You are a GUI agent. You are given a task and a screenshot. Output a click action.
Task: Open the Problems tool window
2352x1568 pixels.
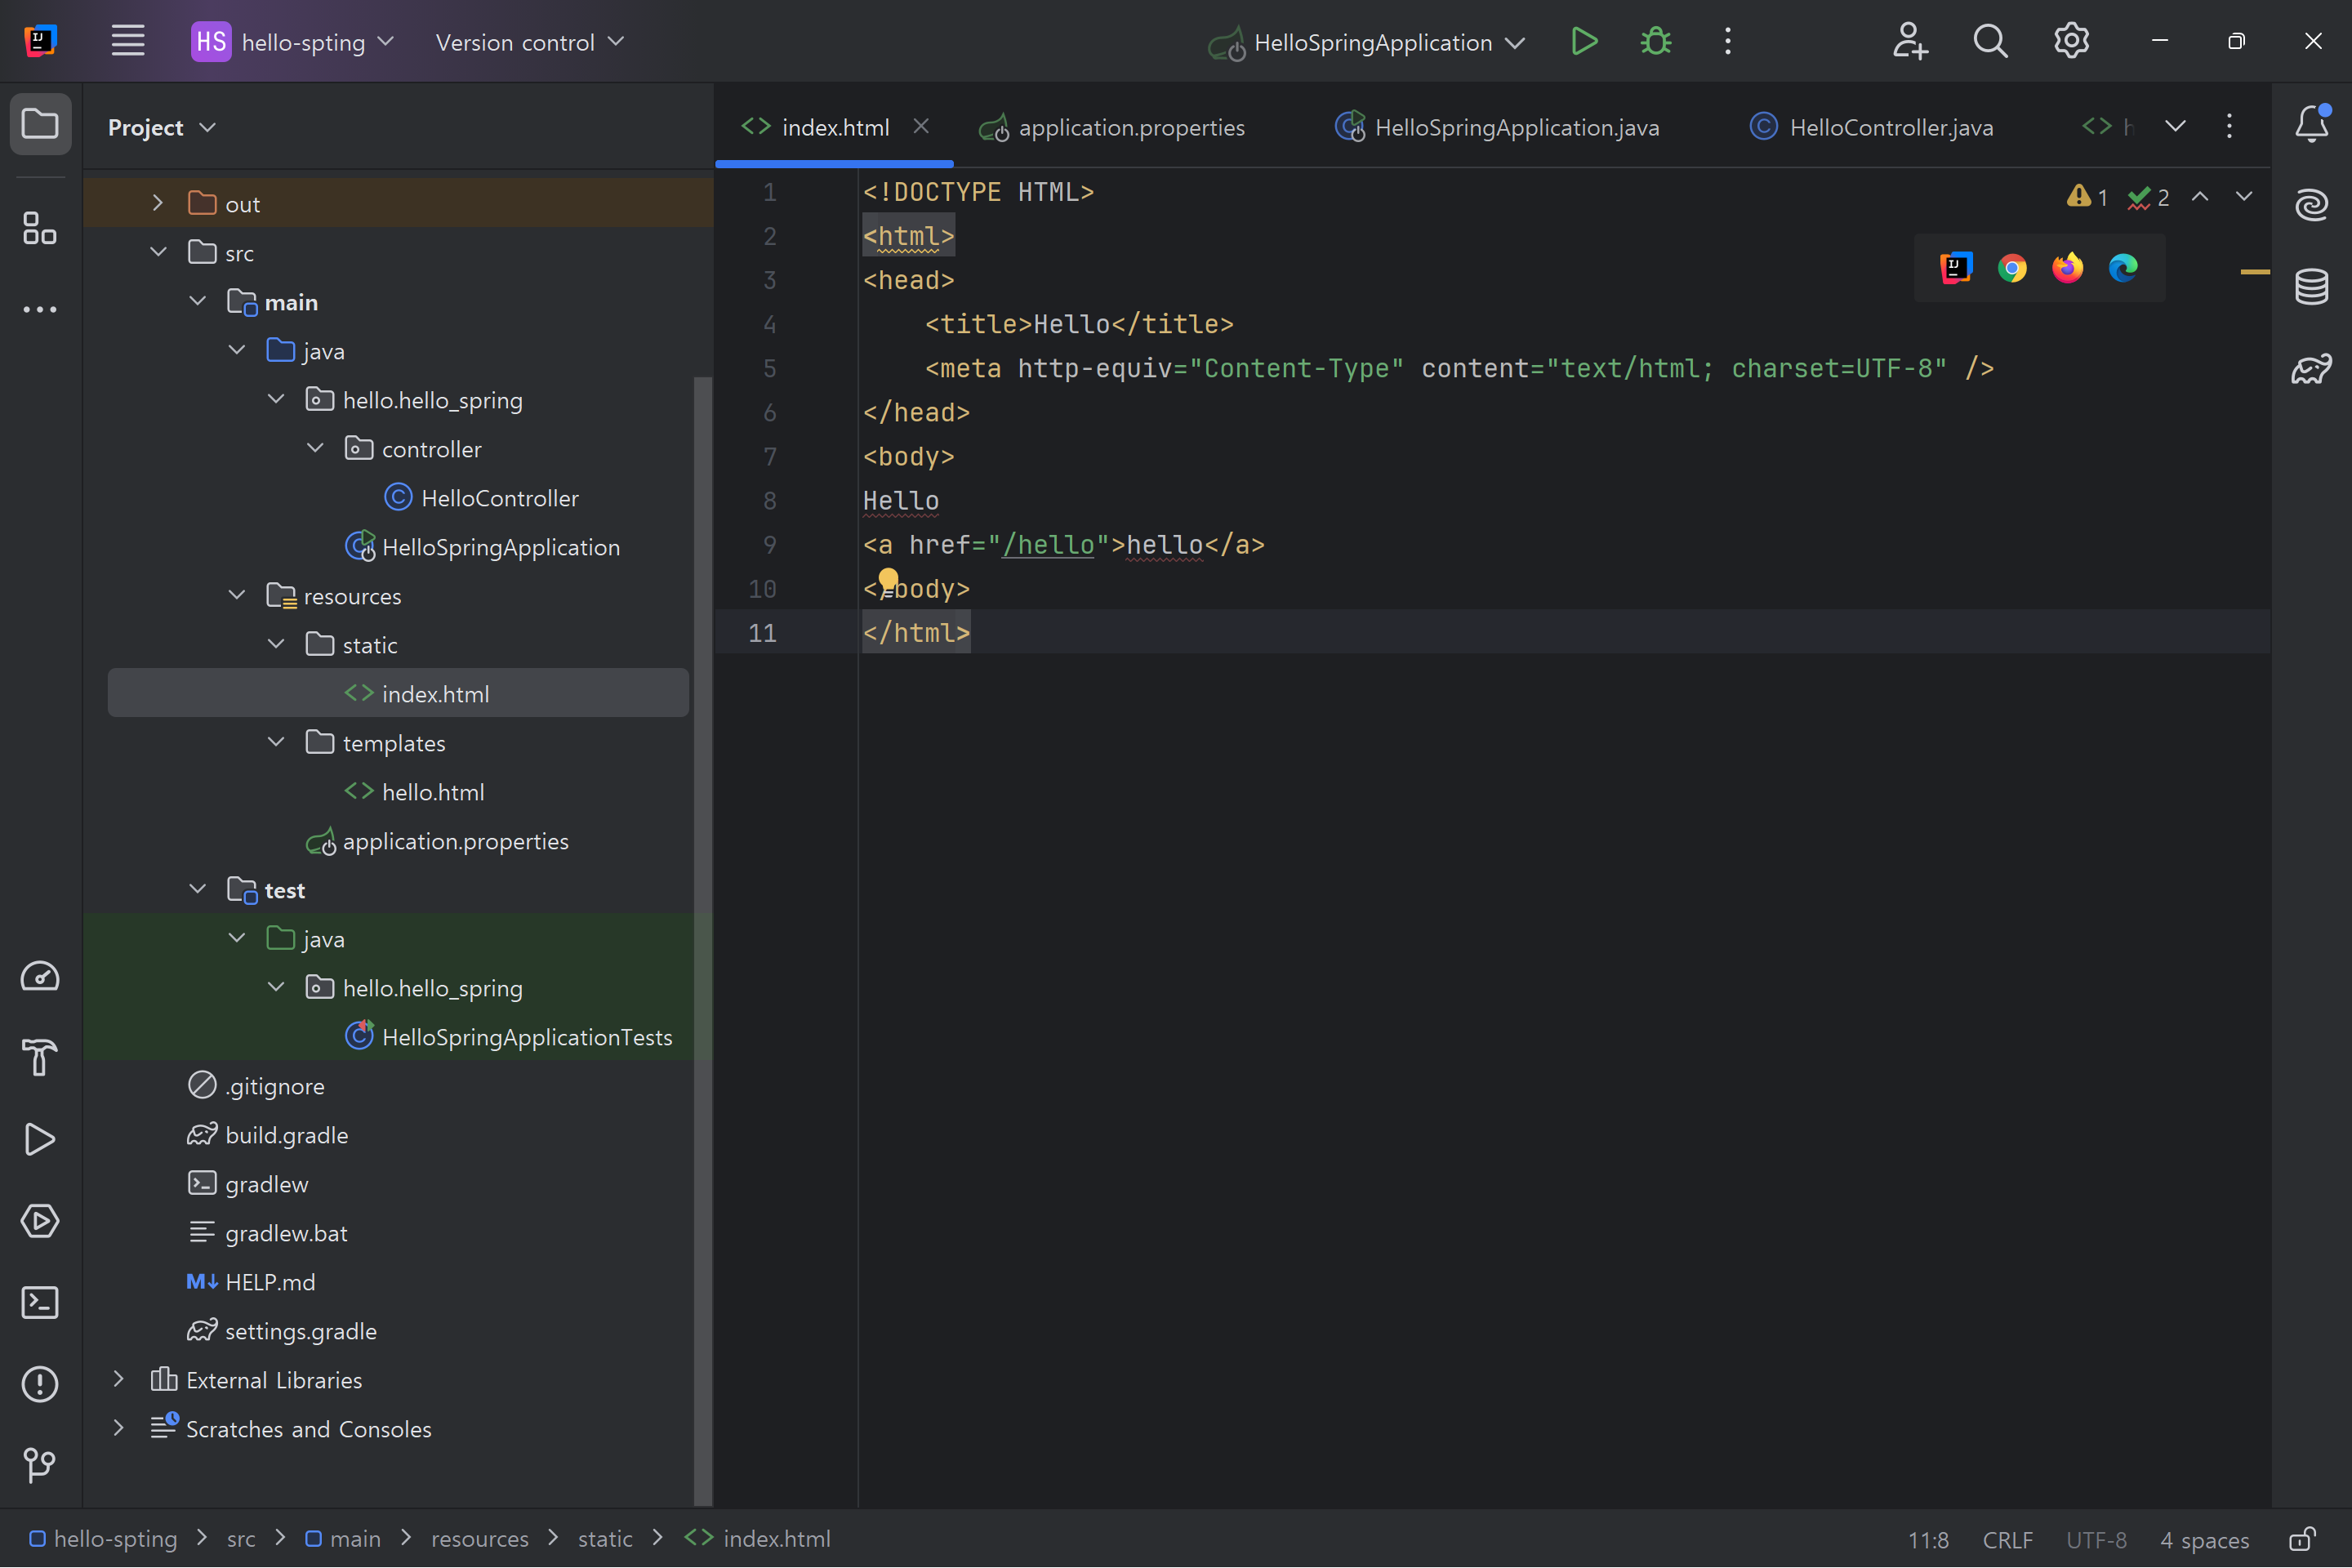(x=40, y=1384)
